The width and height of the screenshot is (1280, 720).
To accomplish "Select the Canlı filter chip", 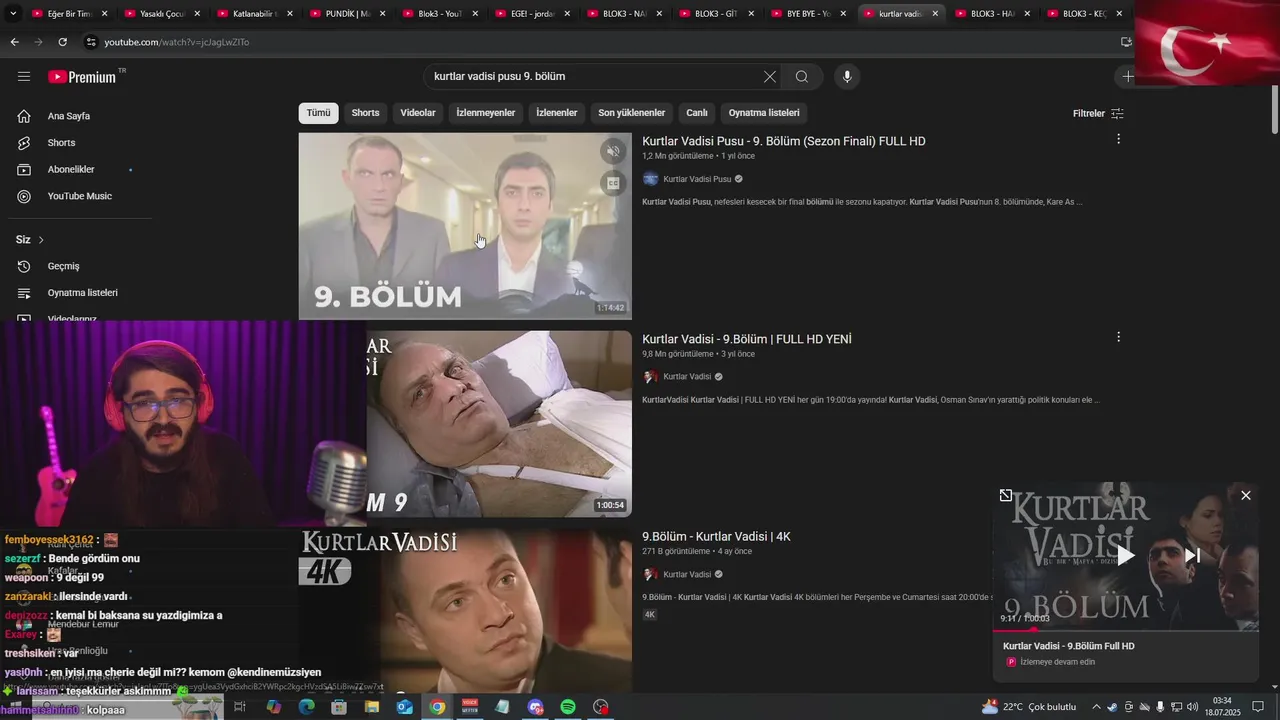I will pyautogui.click(x=697, y=113).
